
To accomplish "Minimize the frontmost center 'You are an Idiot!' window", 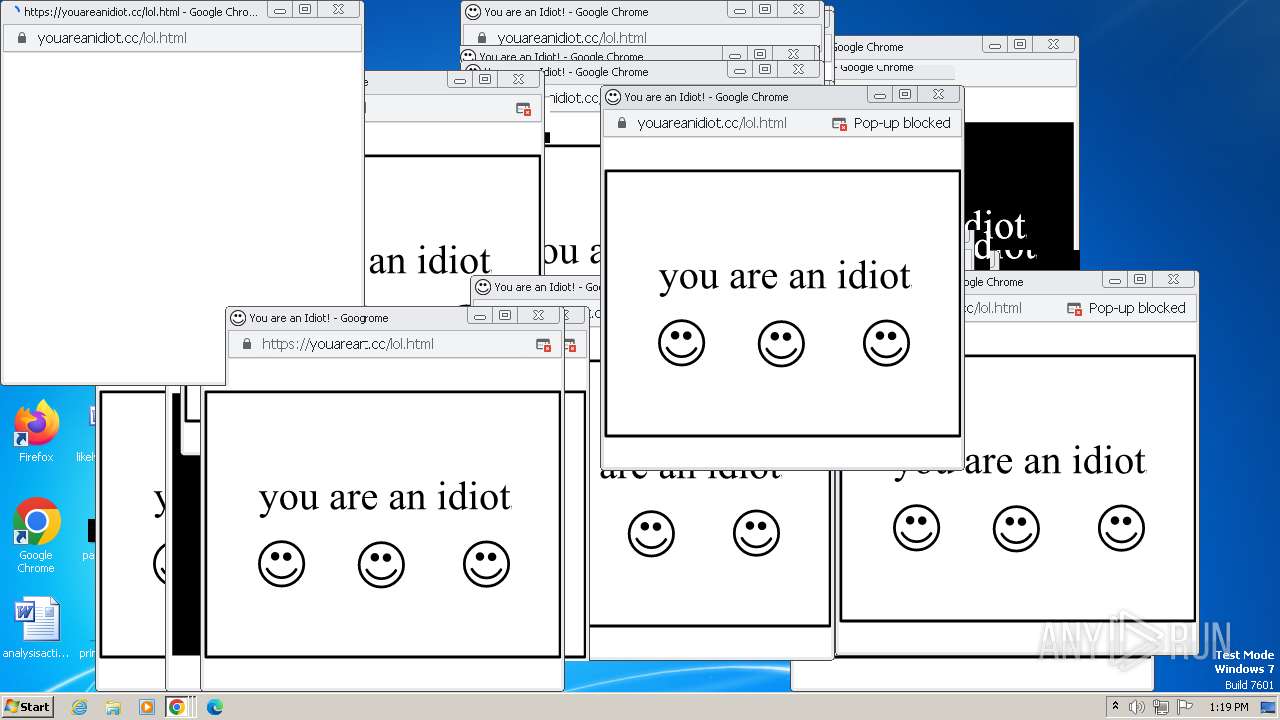I will (x=880, y=94).
